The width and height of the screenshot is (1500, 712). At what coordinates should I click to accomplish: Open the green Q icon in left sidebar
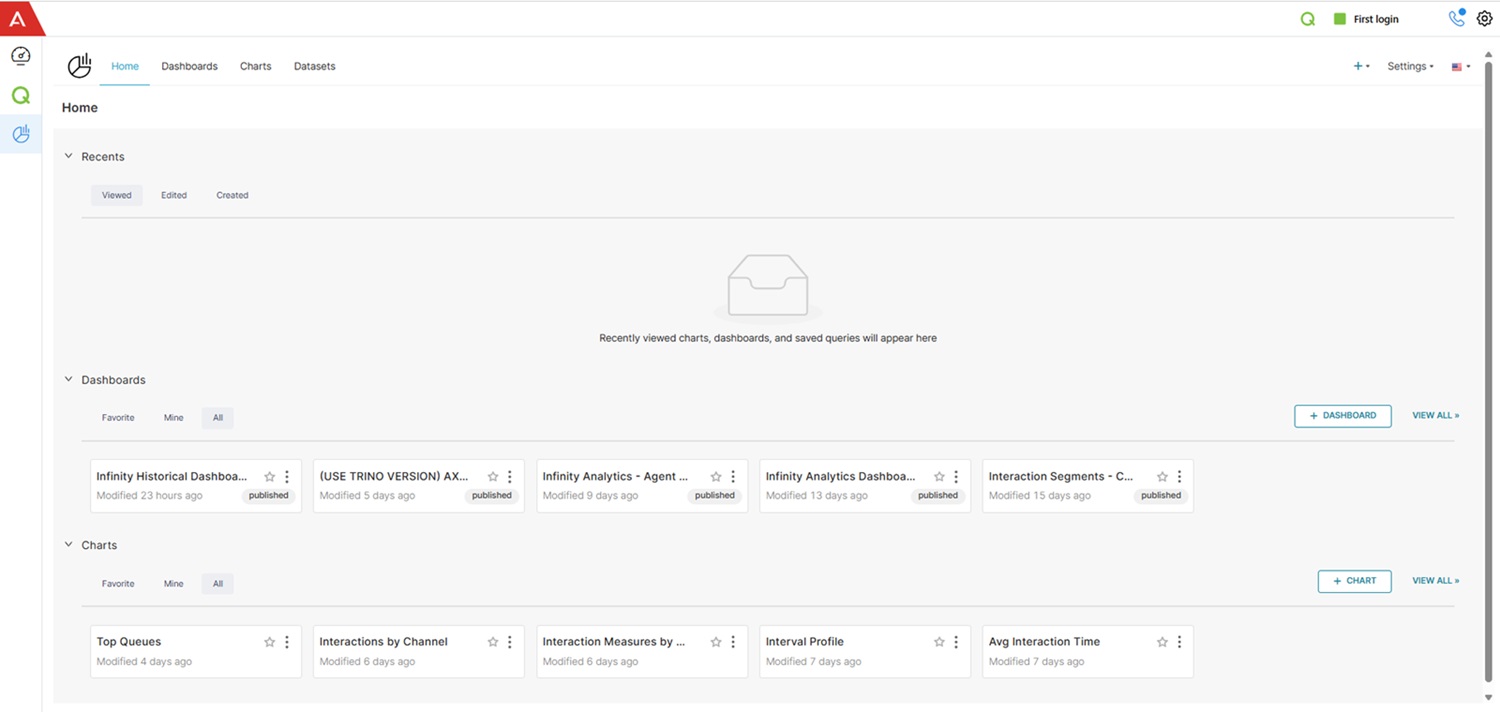[x=21, y=96]
